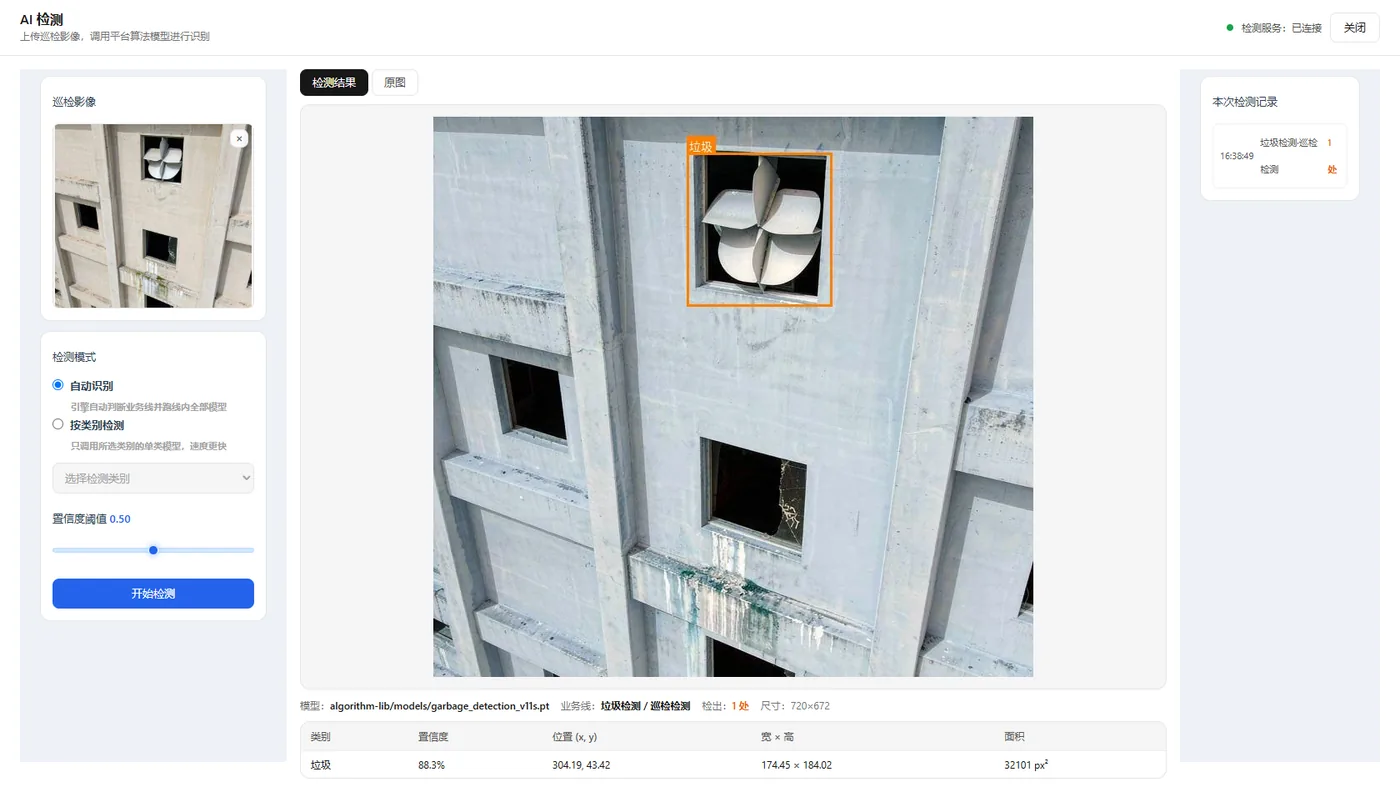The width and height of the screenshot is (1400, 792).
Task: Open the 16:38:49 detection record card
Action: pyautogui.click(x=1280, y=156)
